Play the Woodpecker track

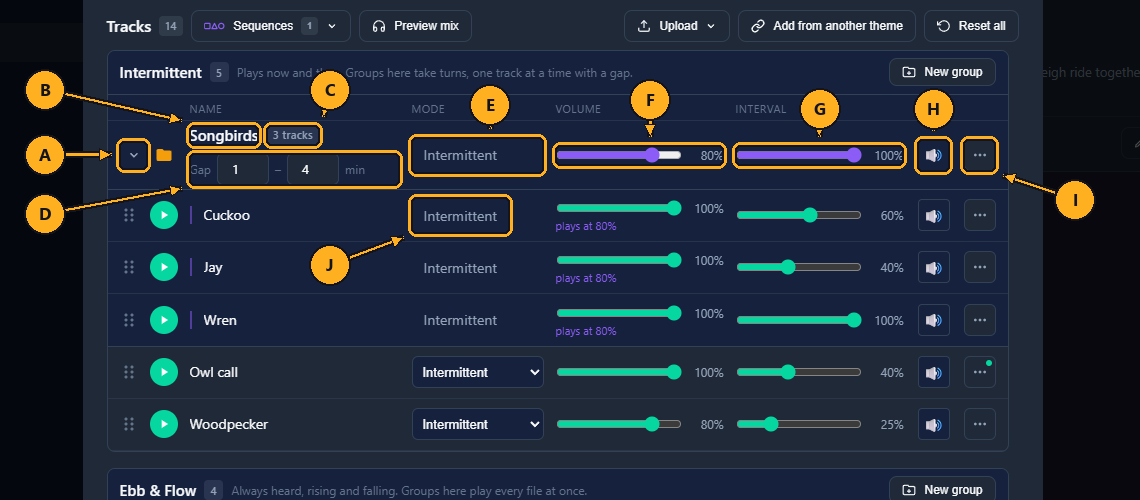tap(164, 424)
